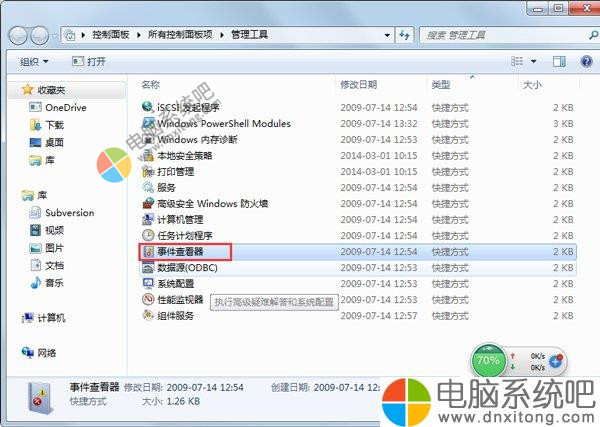Select the 库 group header in sidebar

[42, 195]
